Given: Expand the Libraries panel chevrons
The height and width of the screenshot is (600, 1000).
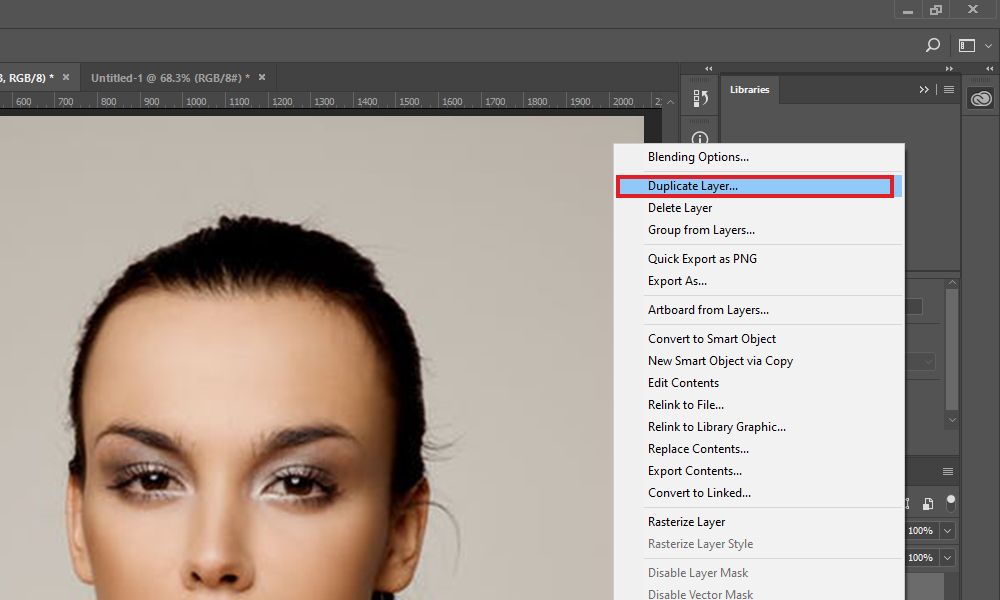Looking at the screenshot, I should pos(924,90).
